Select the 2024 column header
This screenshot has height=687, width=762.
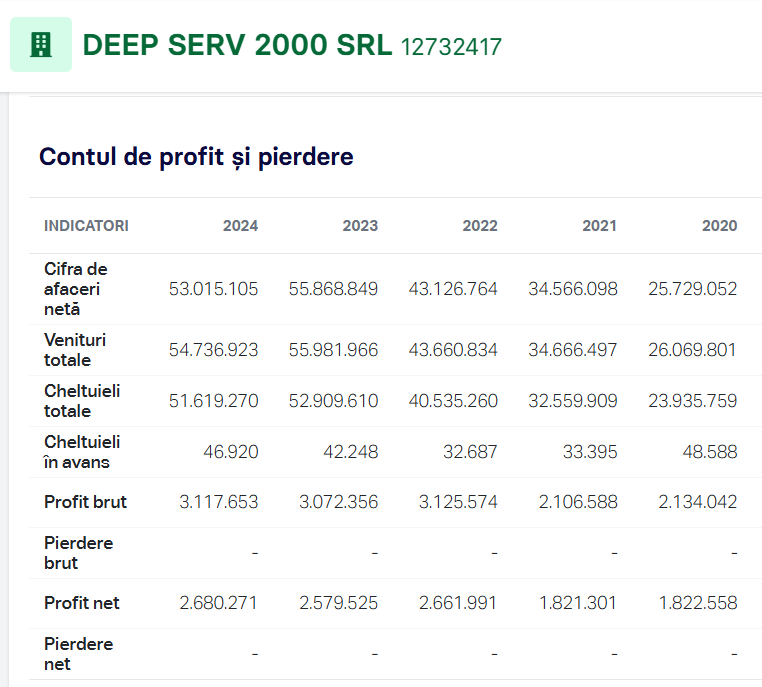(240, 226)
